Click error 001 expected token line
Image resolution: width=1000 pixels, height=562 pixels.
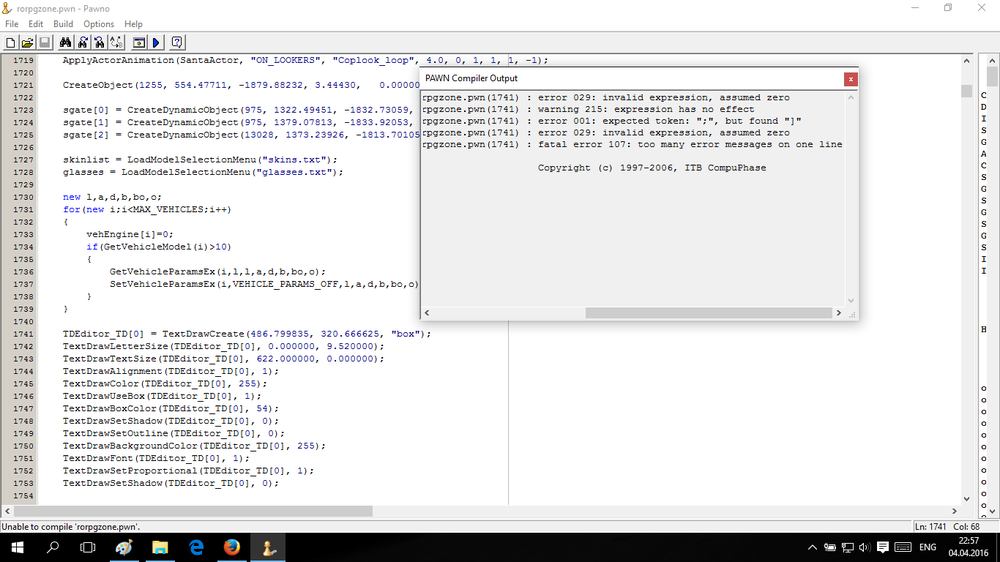pyautogui.click(x=612, y=121)
